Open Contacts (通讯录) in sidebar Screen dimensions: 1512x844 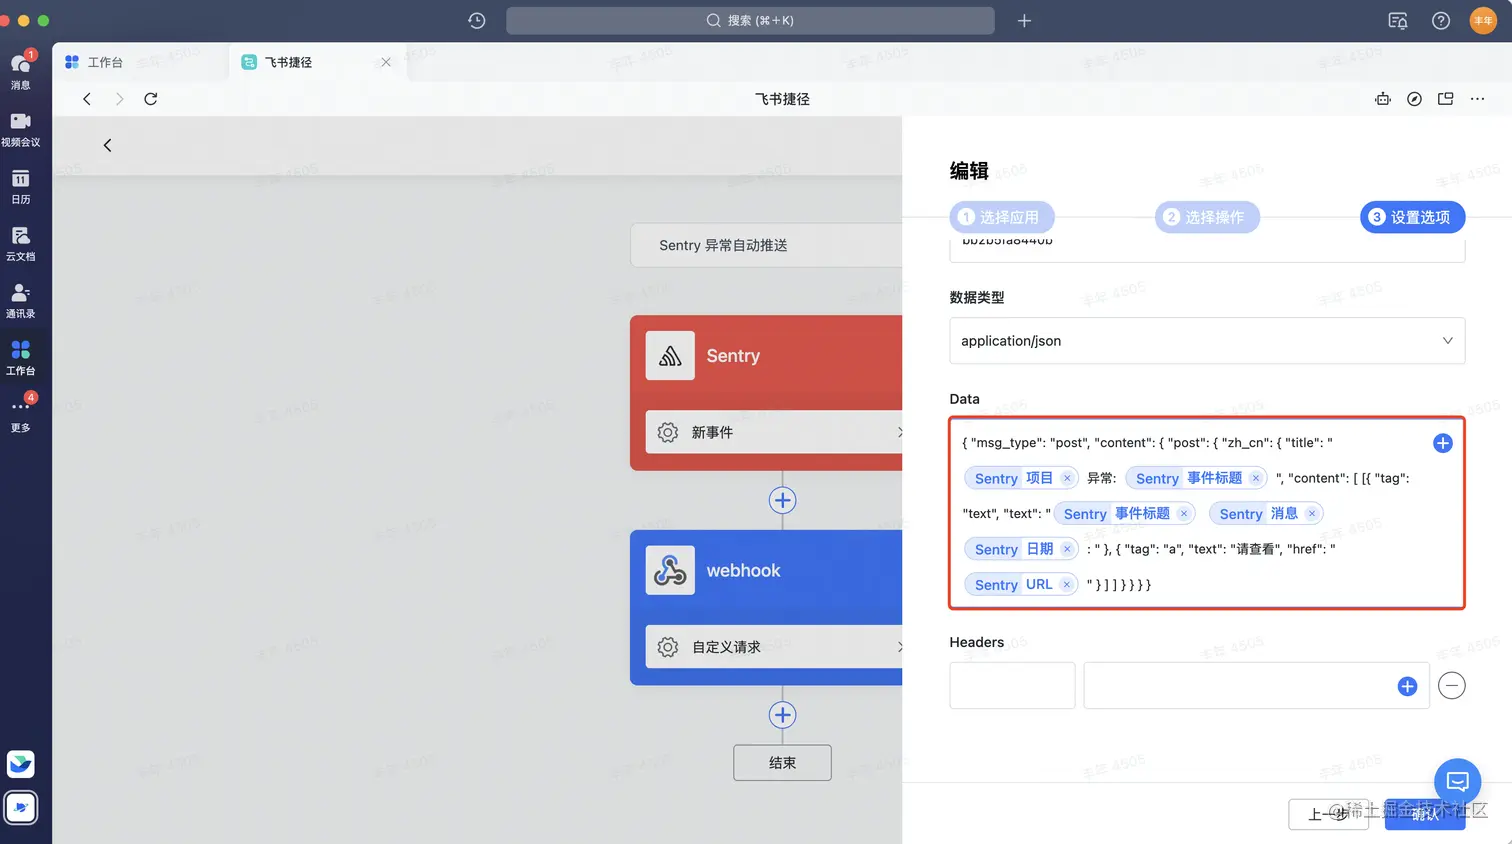point(20,300)
